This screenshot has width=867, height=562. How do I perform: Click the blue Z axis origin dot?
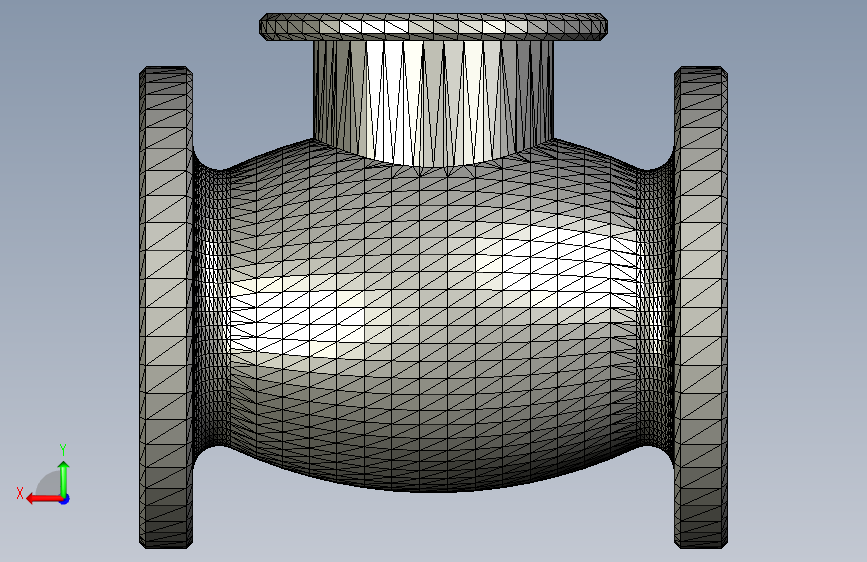tap(65, 499)
